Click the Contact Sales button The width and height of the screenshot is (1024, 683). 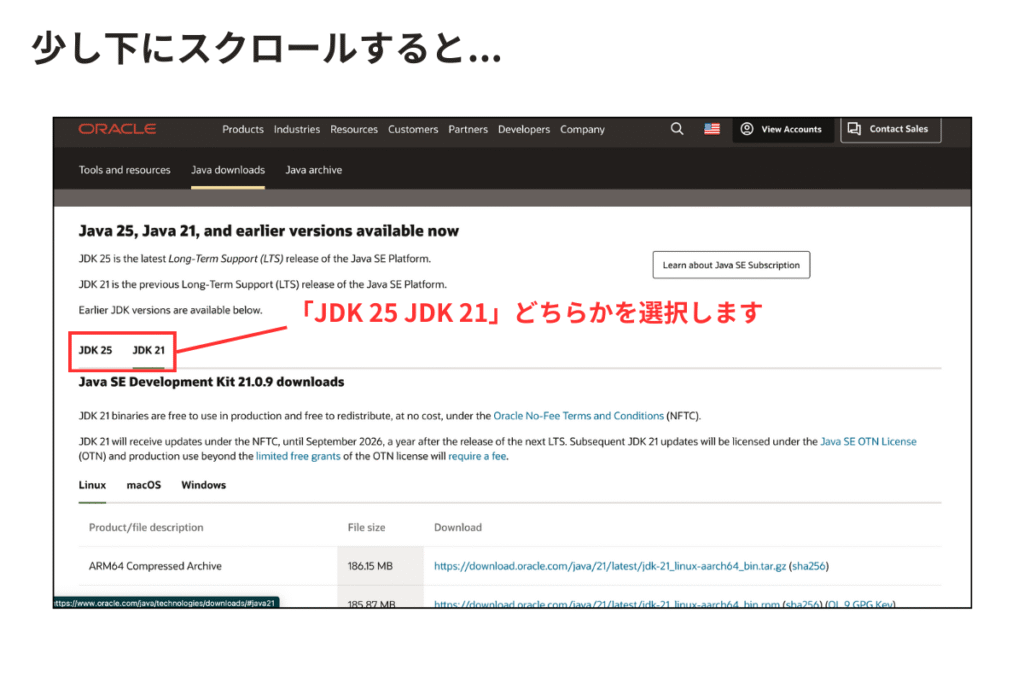pyautogui.click(x=889, y=129)
